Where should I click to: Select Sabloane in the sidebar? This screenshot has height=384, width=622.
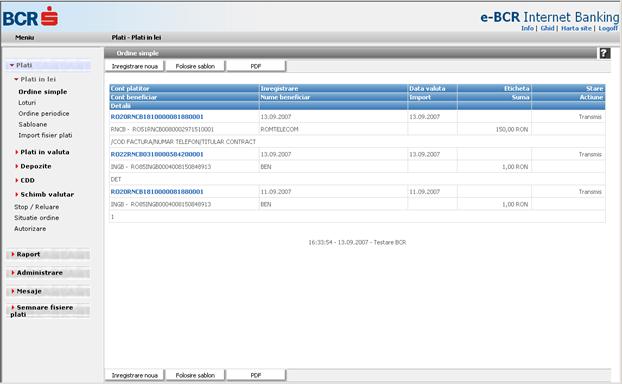33,125
